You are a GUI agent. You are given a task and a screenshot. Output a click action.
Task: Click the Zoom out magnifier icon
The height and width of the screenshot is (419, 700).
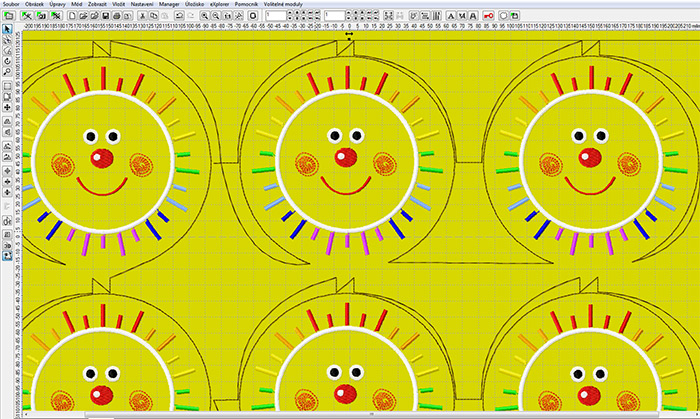216,16
